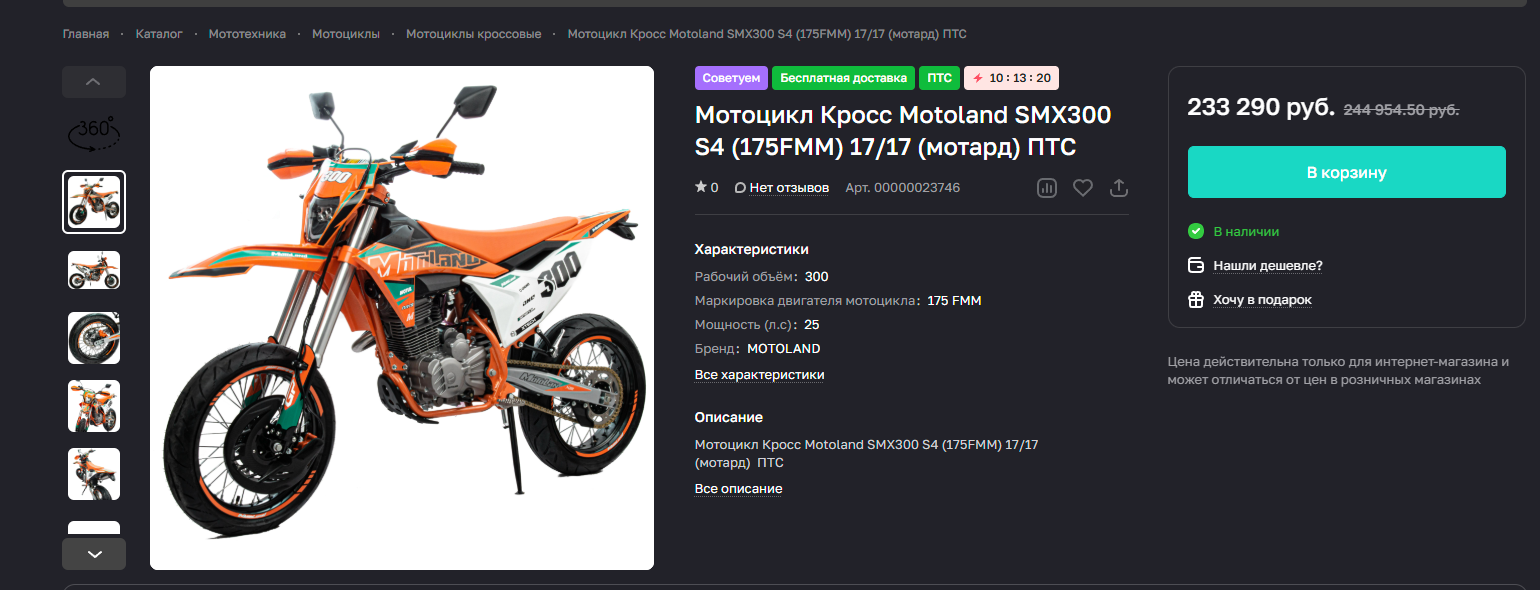1540x590 pixels.
Task: Move thumbnail list up with the chevron
Action: [x=94, y=82]
